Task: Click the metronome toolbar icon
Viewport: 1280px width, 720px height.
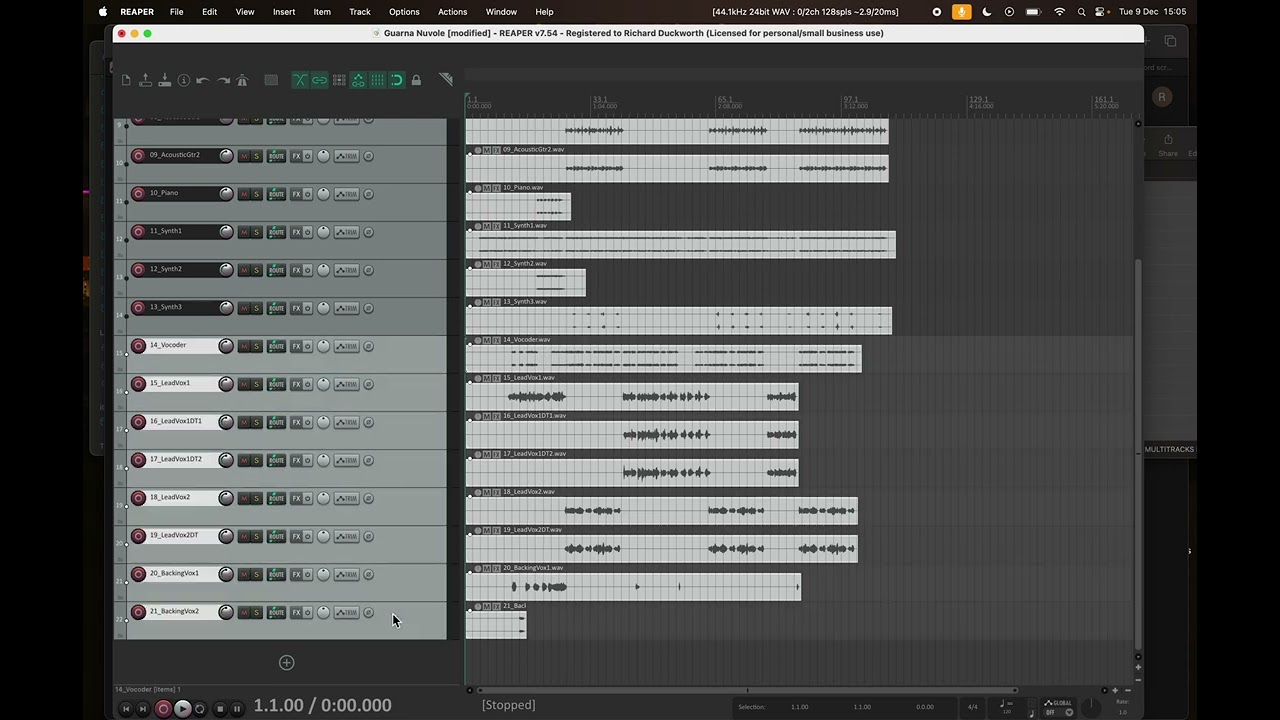Action: 242,80
